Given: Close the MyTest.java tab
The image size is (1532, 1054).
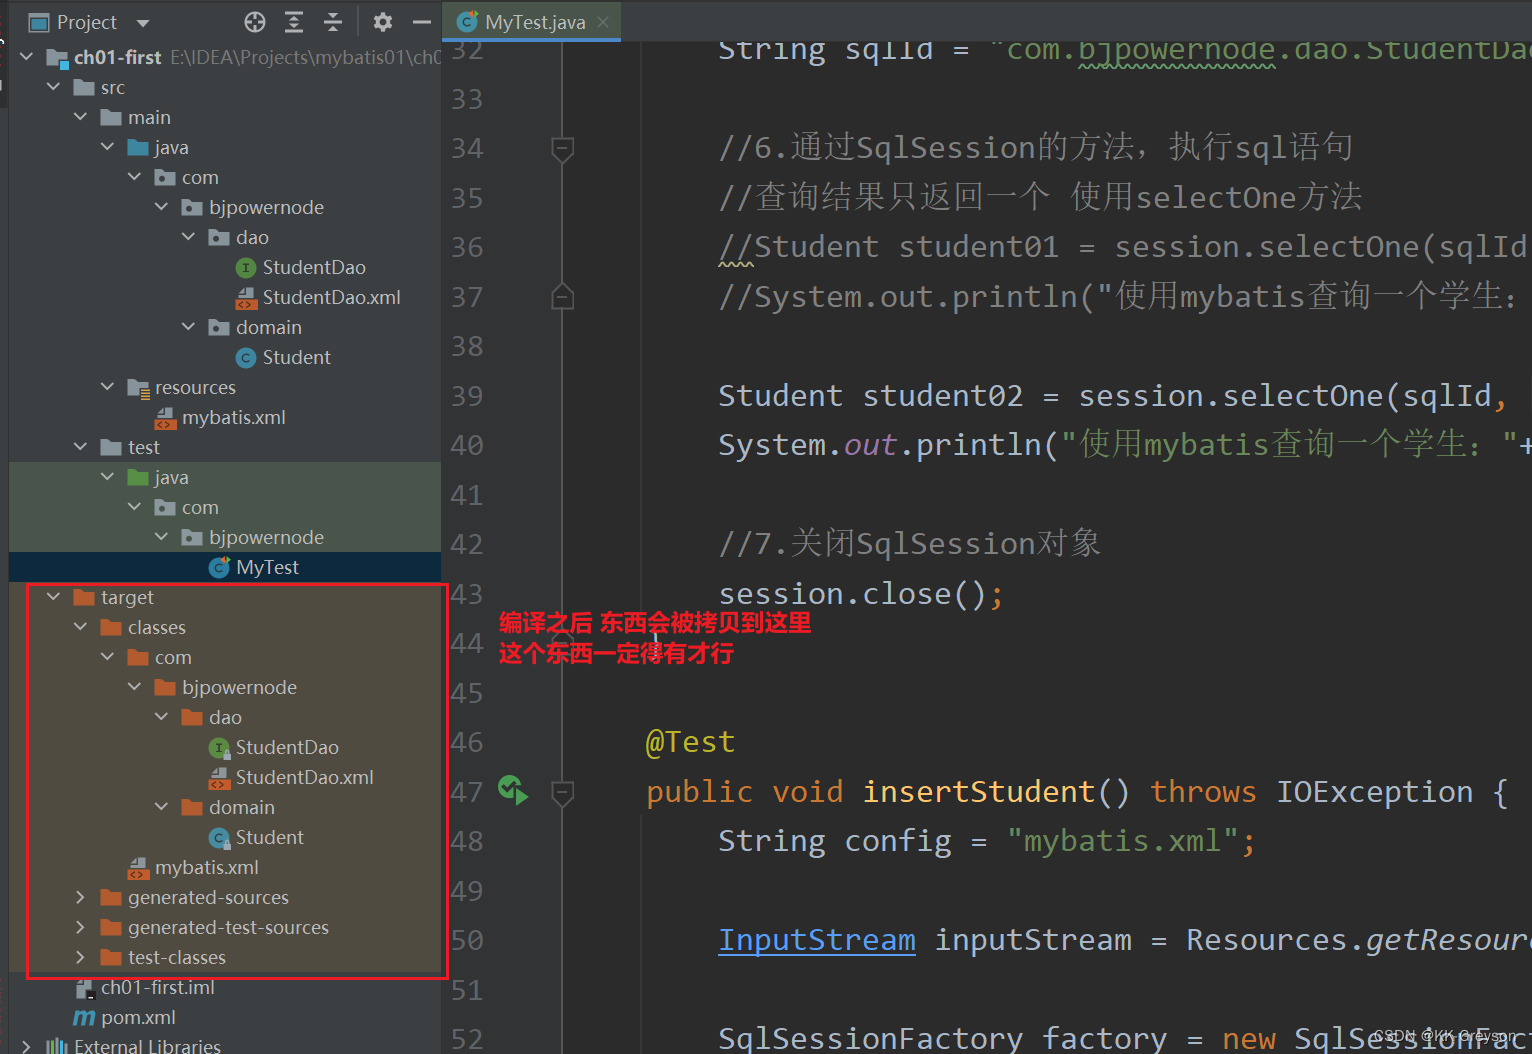Looking at the screenshot, I should (x=603, y=22).
